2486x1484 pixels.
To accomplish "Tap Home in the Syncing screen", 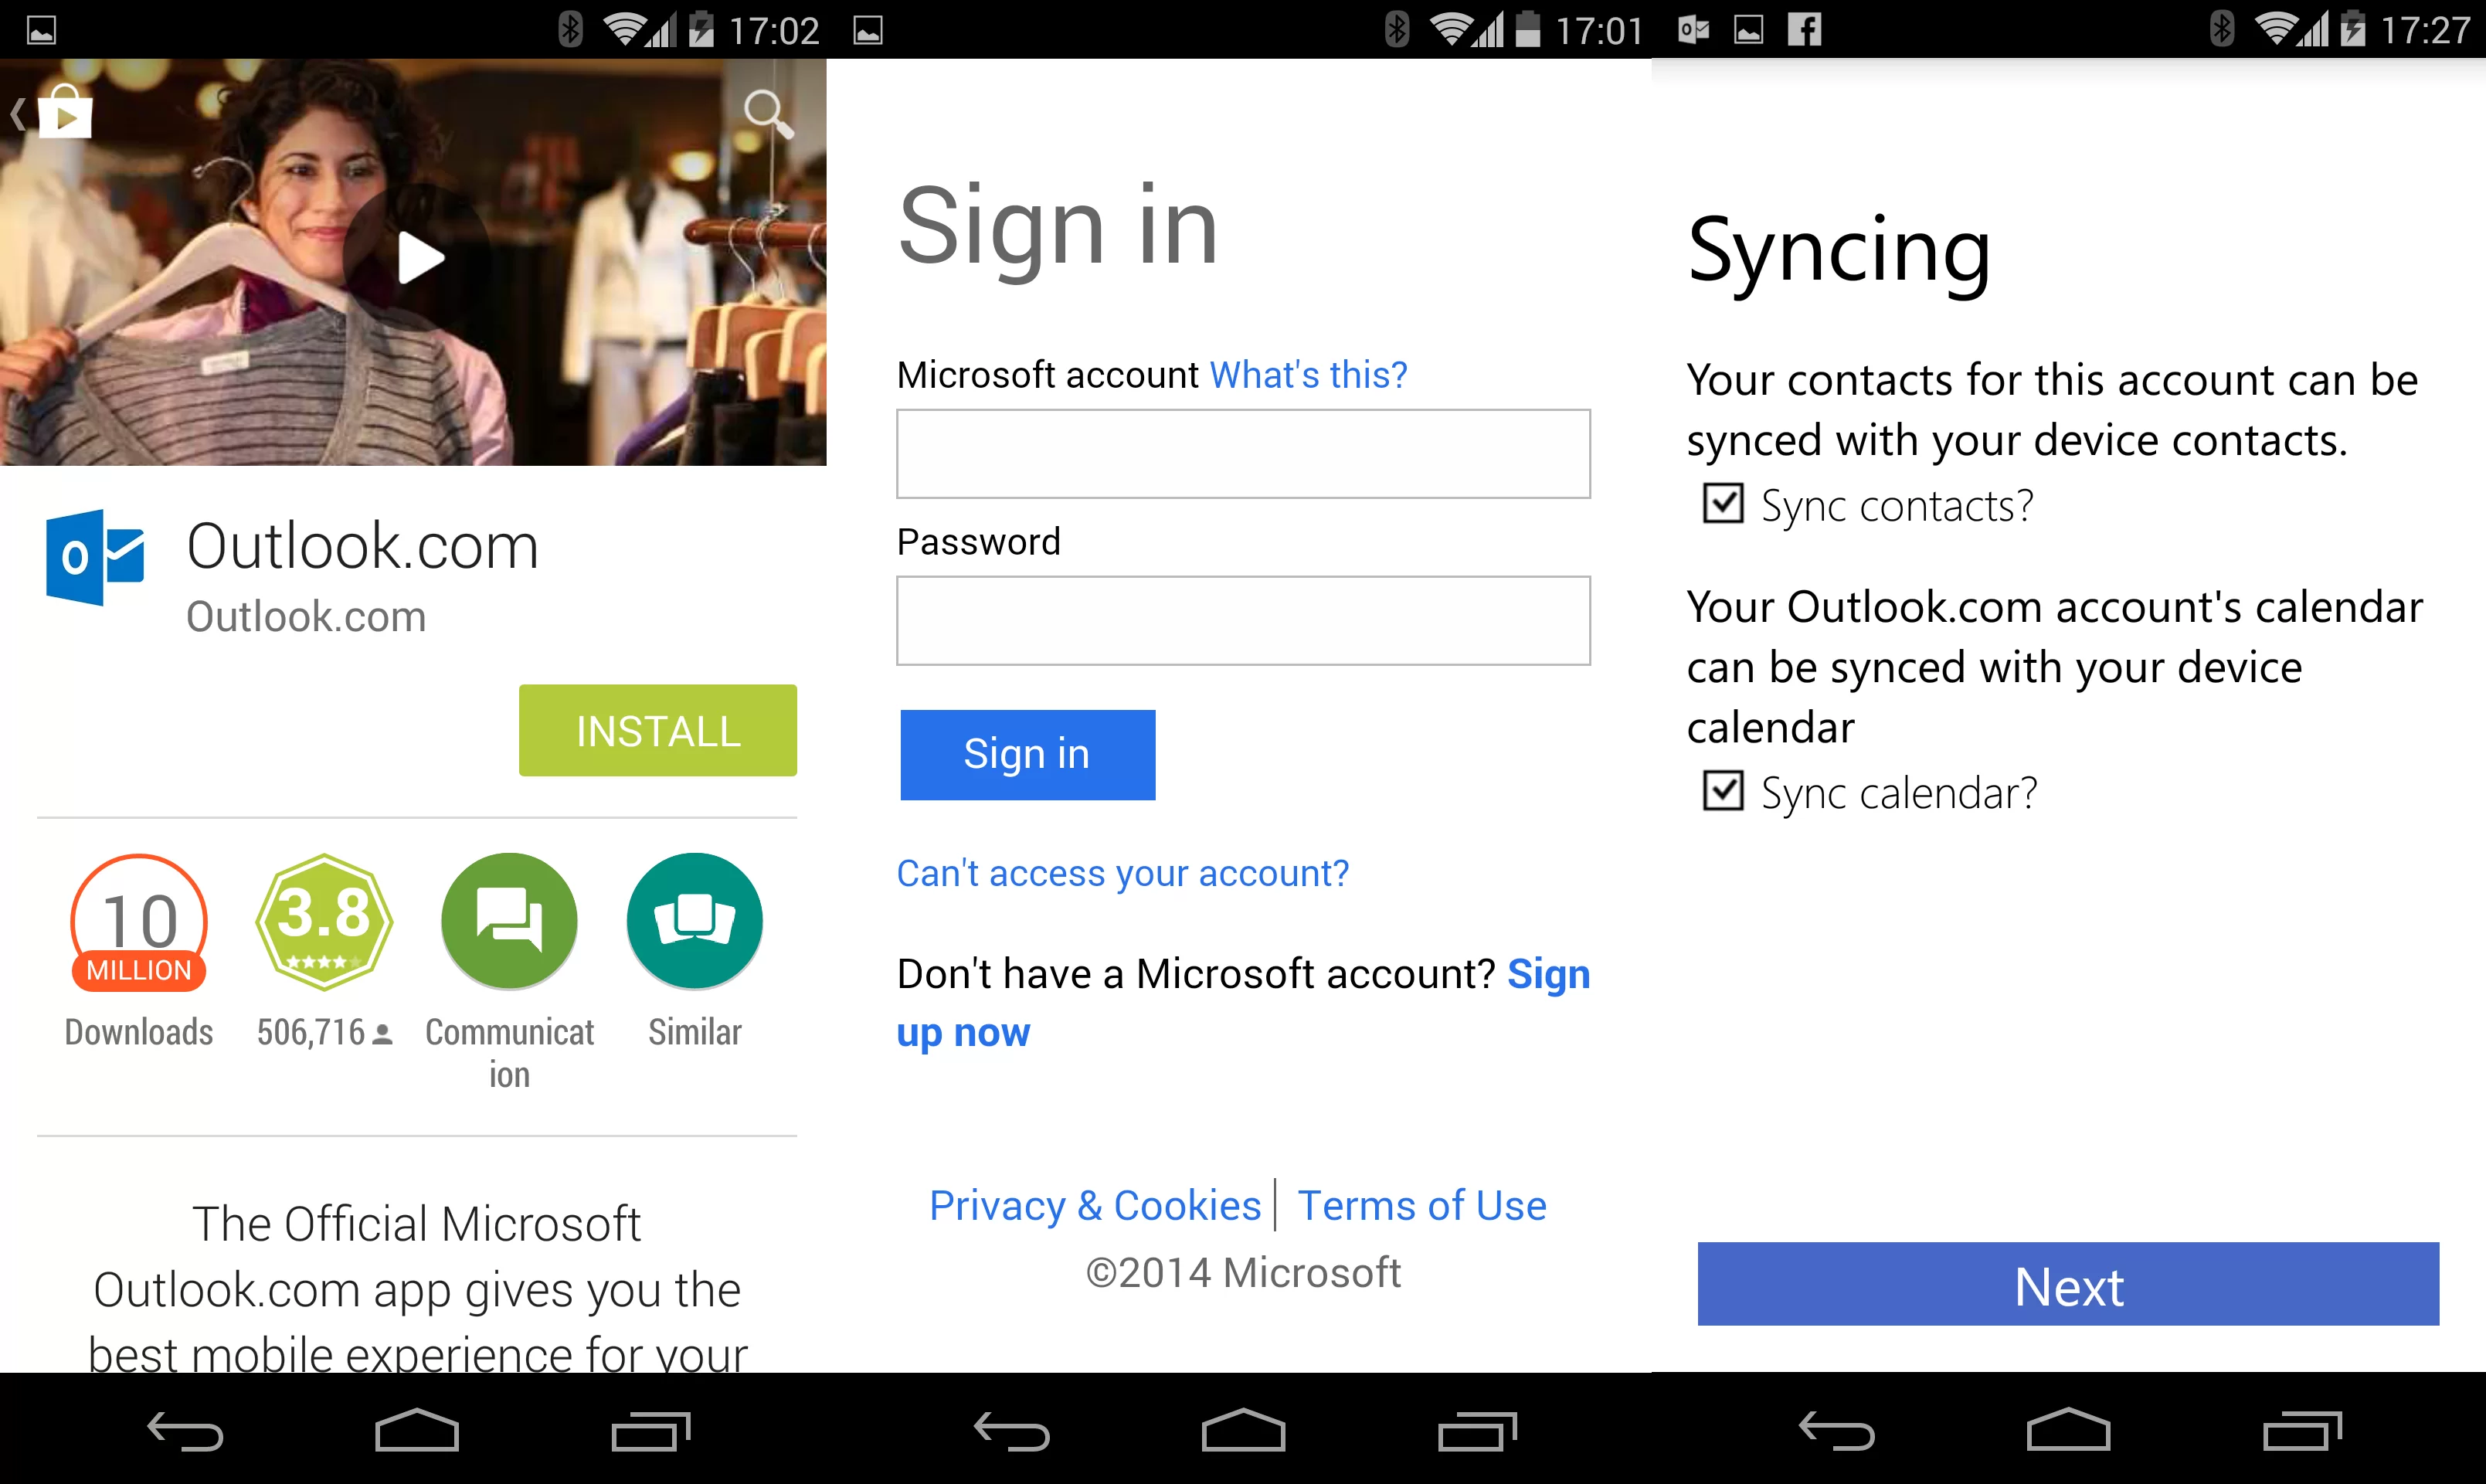I will [x=2068, y=1430].
